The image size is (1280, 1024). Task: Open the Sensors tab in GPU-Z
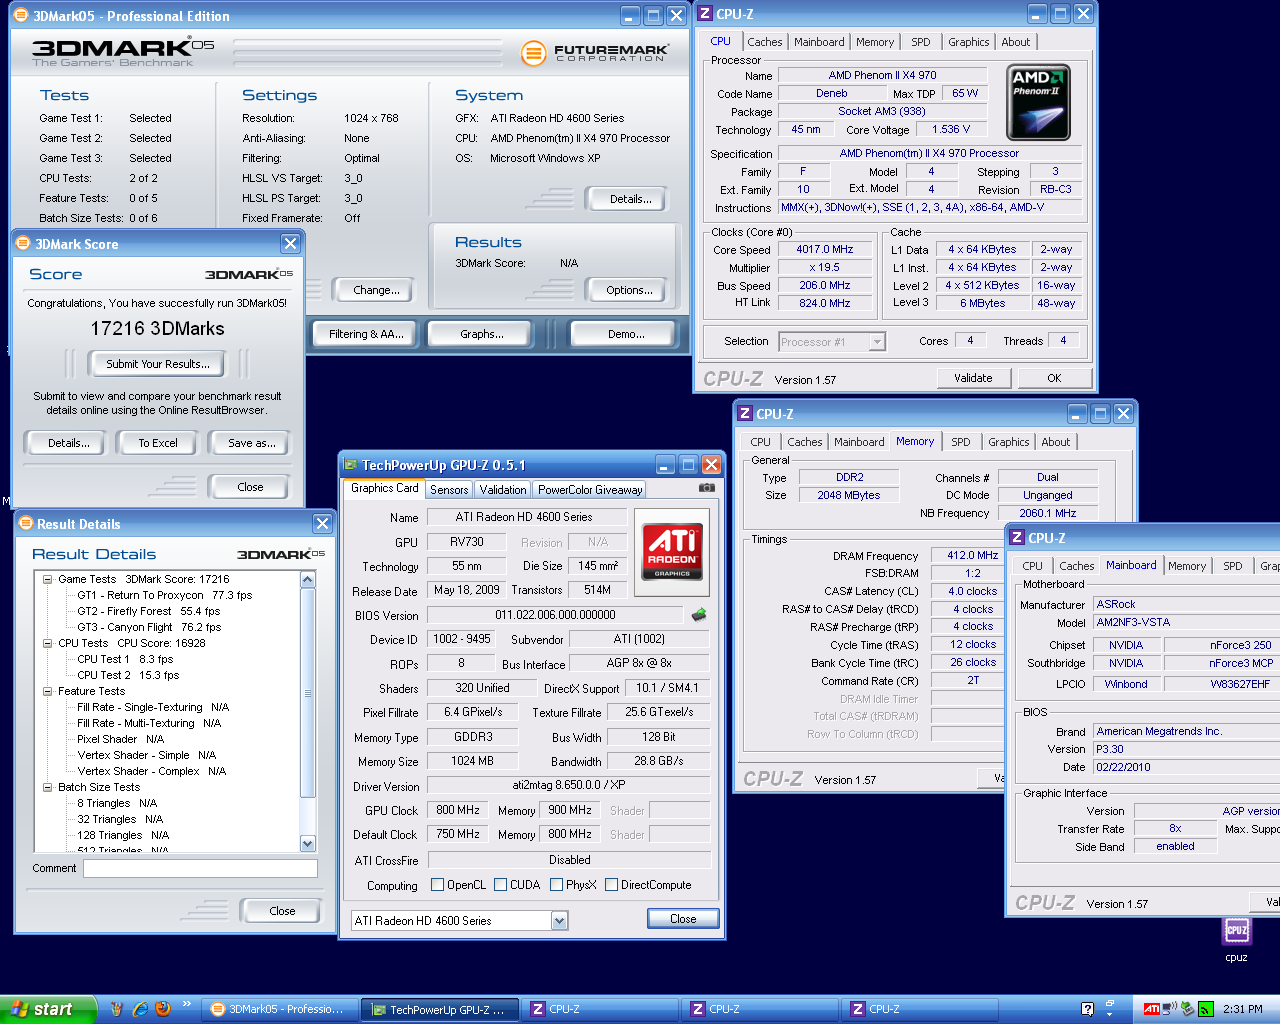pyautogui.click(x=449, y=490)
